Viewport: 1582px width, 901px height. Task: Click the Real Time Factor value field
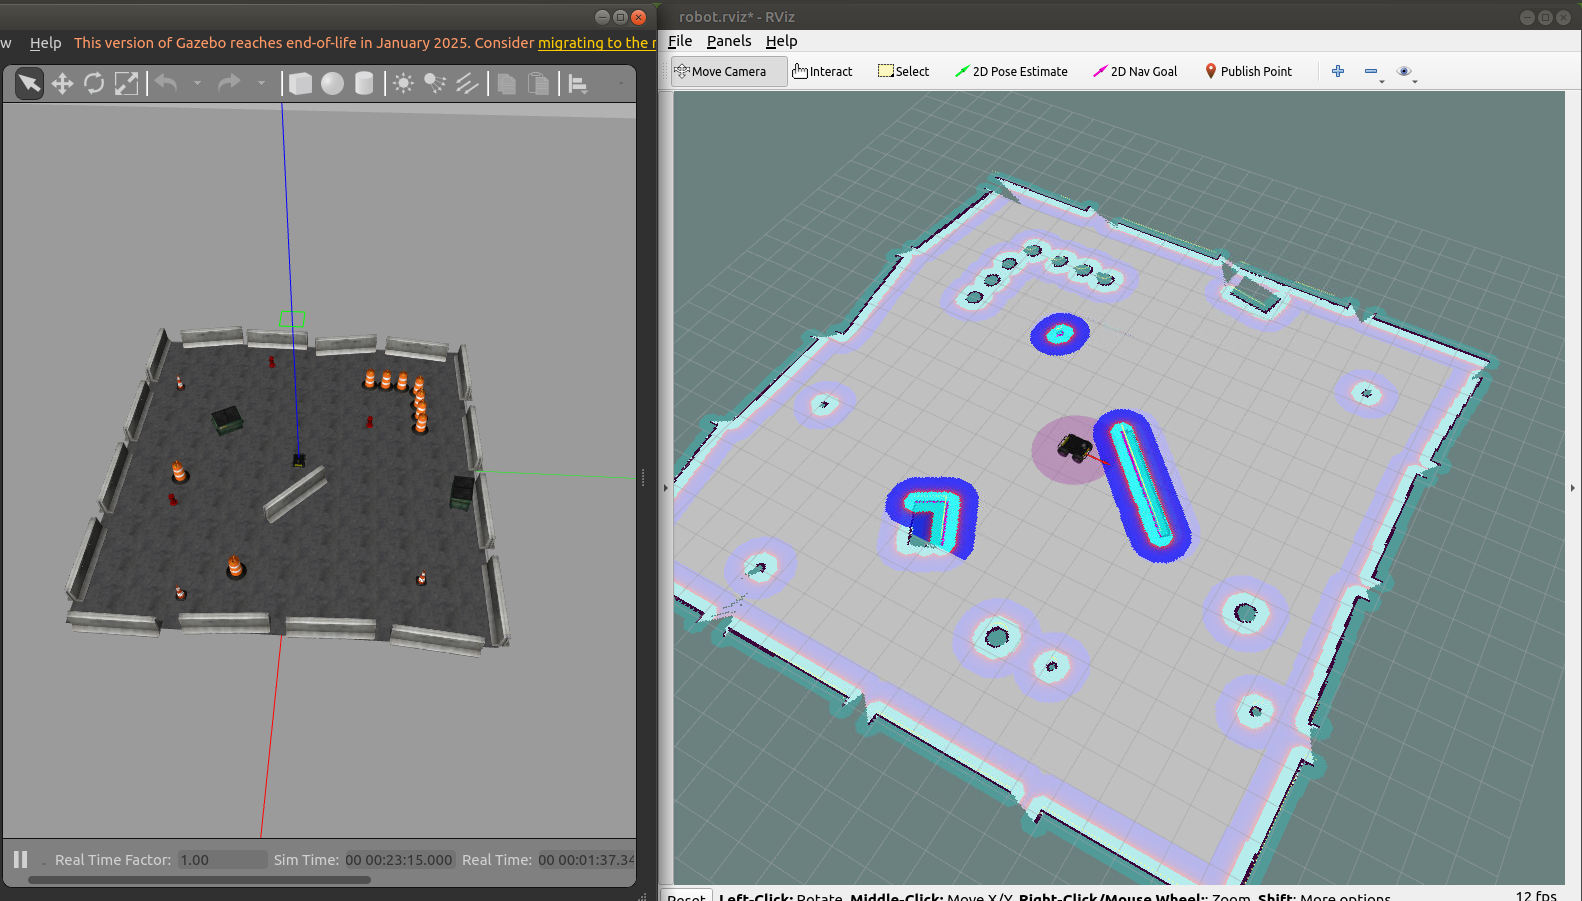click(222, 860)
